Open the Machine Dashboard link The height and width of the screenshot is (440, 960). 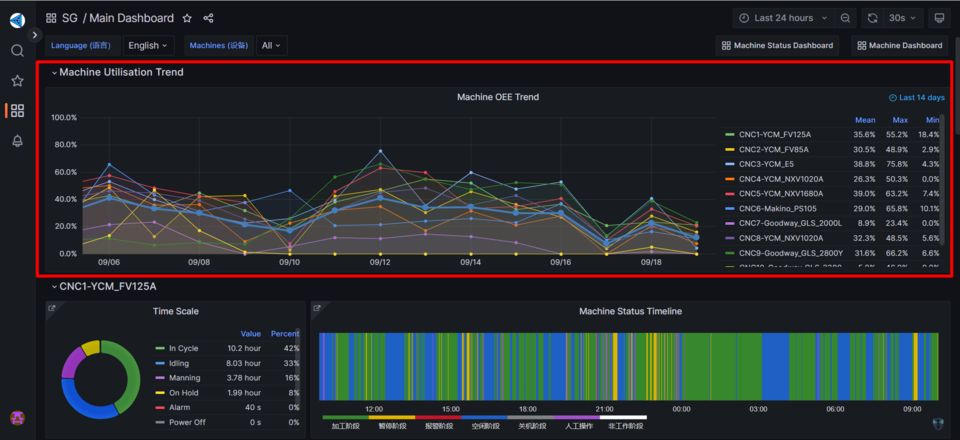point(899,45)
